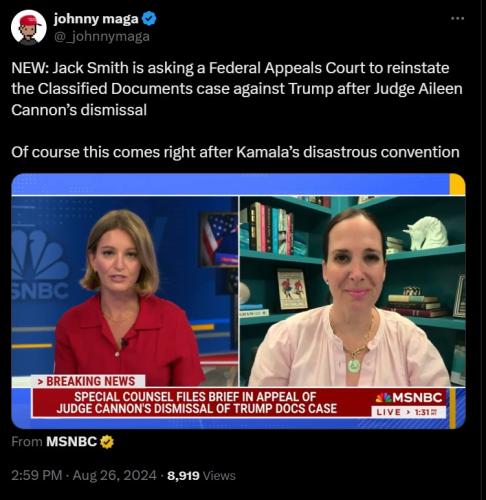Play the embedded MSNBC video clip

click(238, 301)
